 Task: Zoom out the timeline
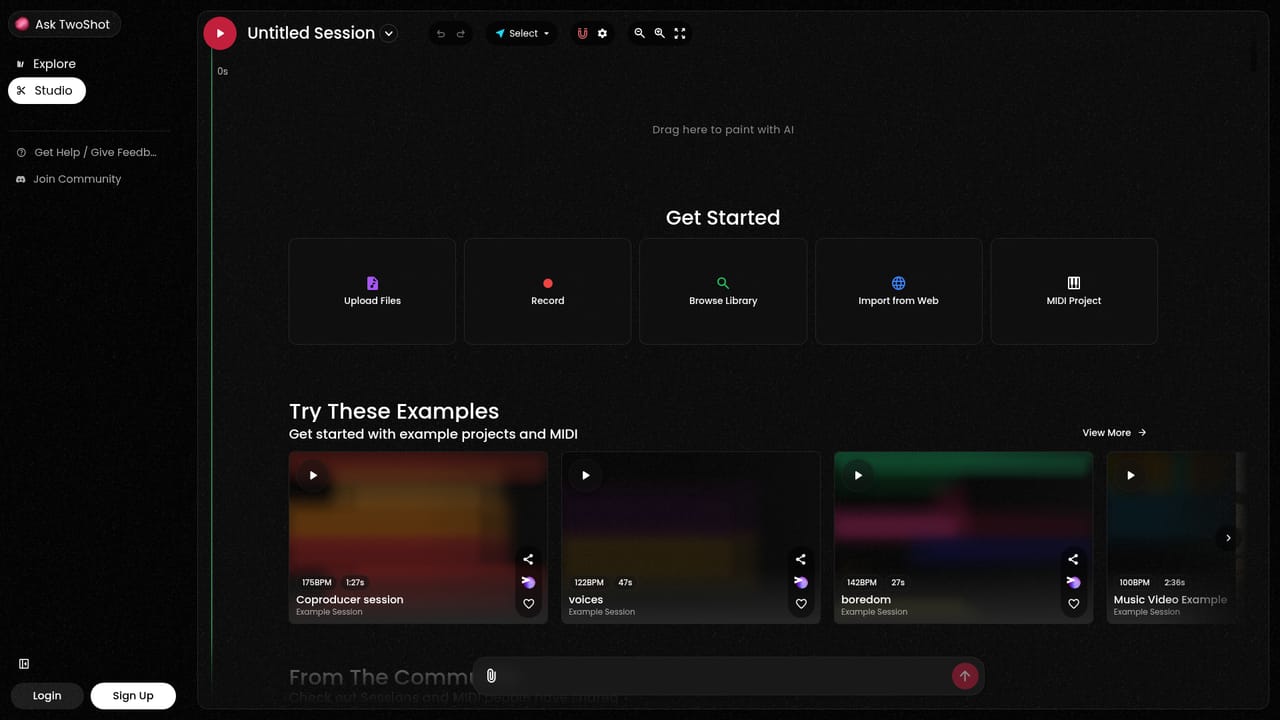tap(640, 33)
